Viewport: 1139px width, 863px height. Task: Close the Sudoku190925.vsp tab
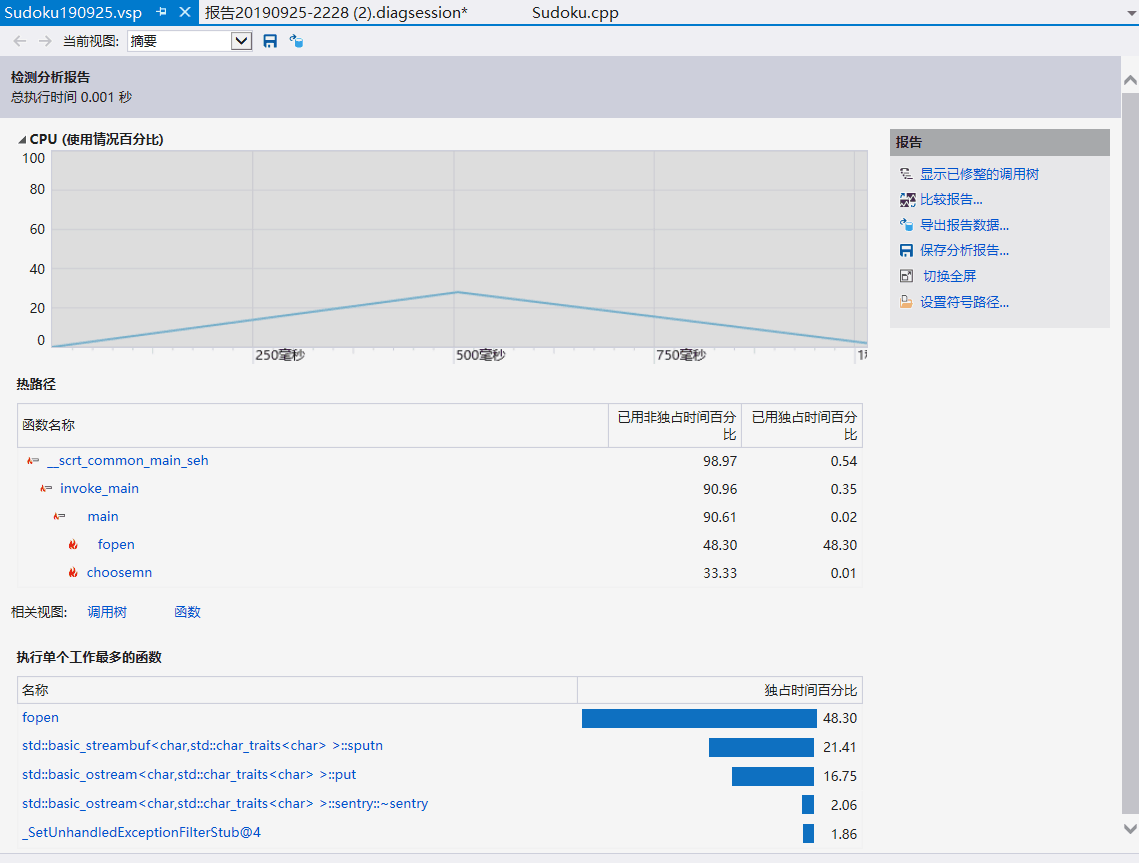pos(184,13)
